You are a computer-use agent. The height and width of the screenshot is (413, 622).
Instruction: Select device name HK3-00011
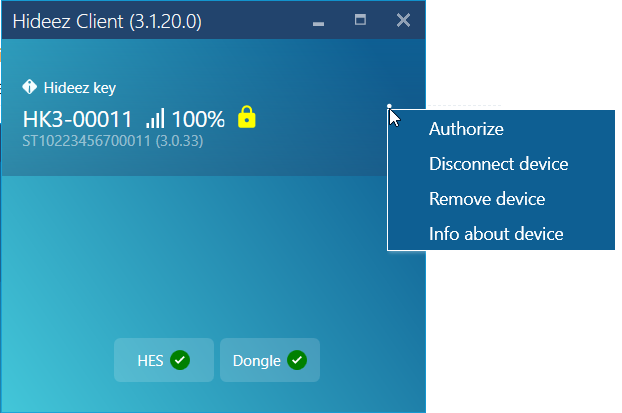(x=77, y=119)
